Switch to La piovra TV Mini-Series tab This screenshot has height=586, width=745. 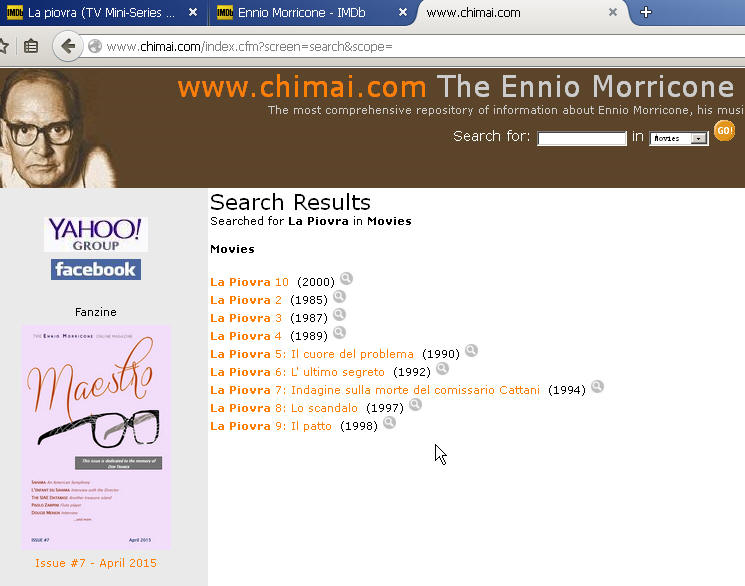[x=101, y=13]
